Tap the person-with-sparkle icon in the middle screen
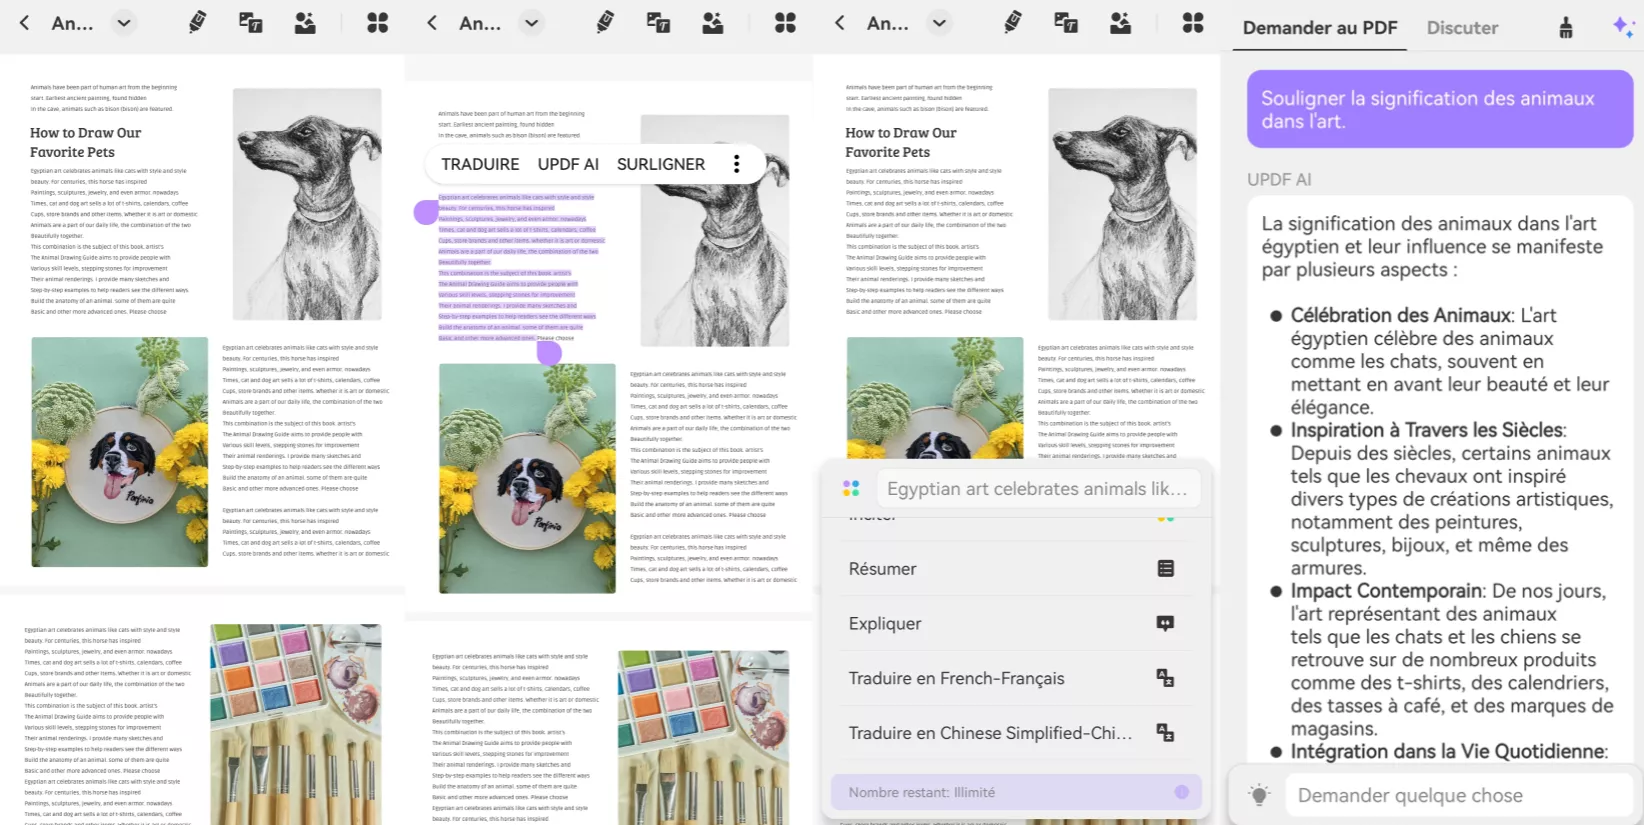 713,22
